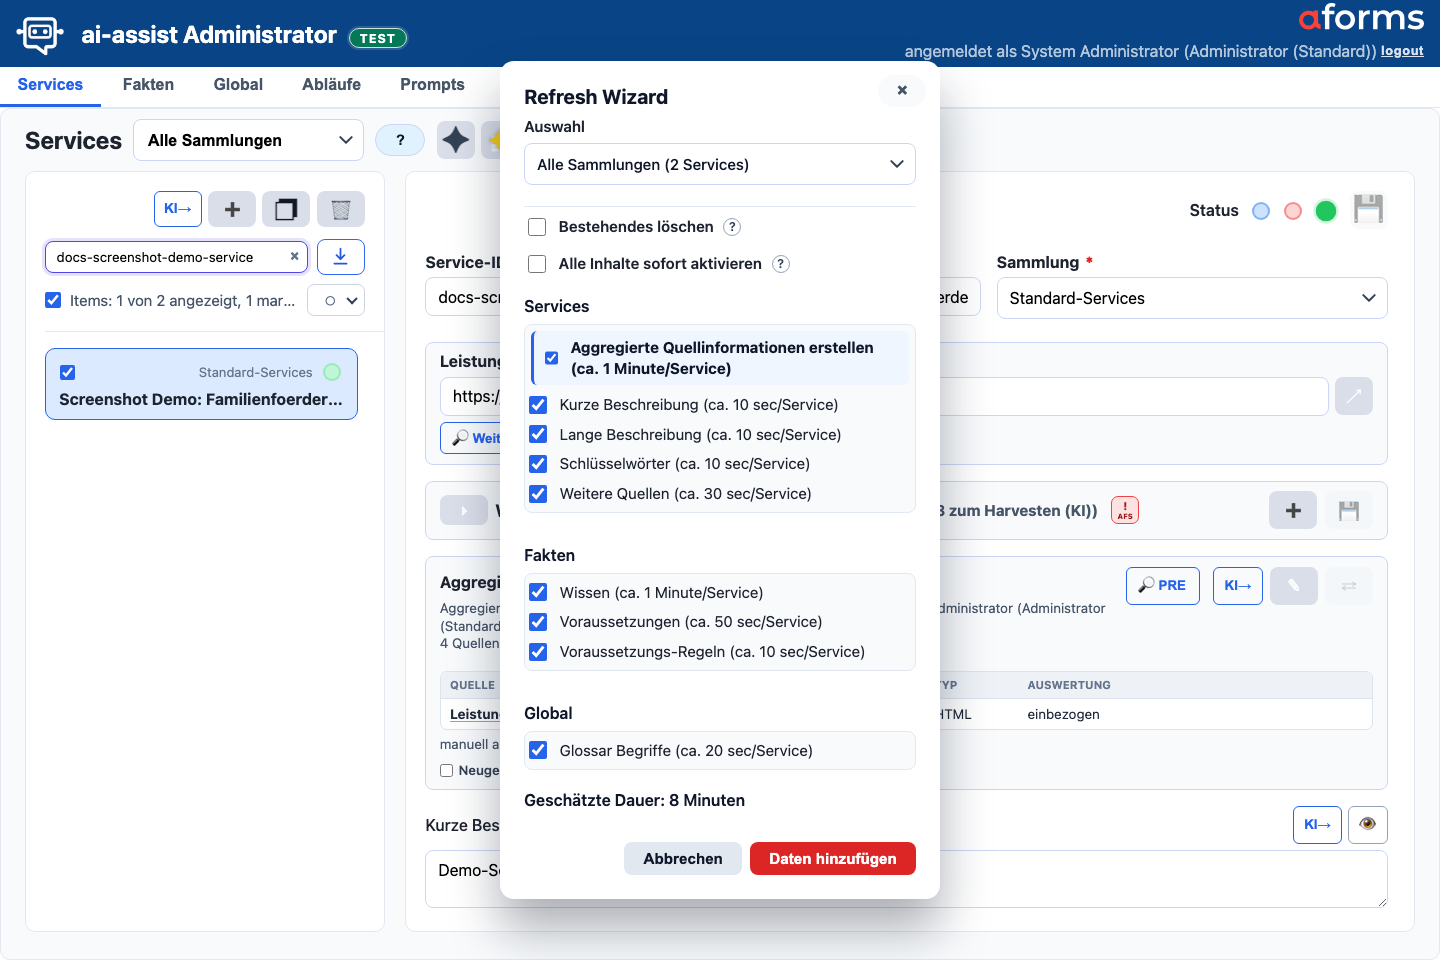Click the eye preview icon button
Image resolution: width=1440 pixels, height=960 pixels.
tap(1368, 824)
